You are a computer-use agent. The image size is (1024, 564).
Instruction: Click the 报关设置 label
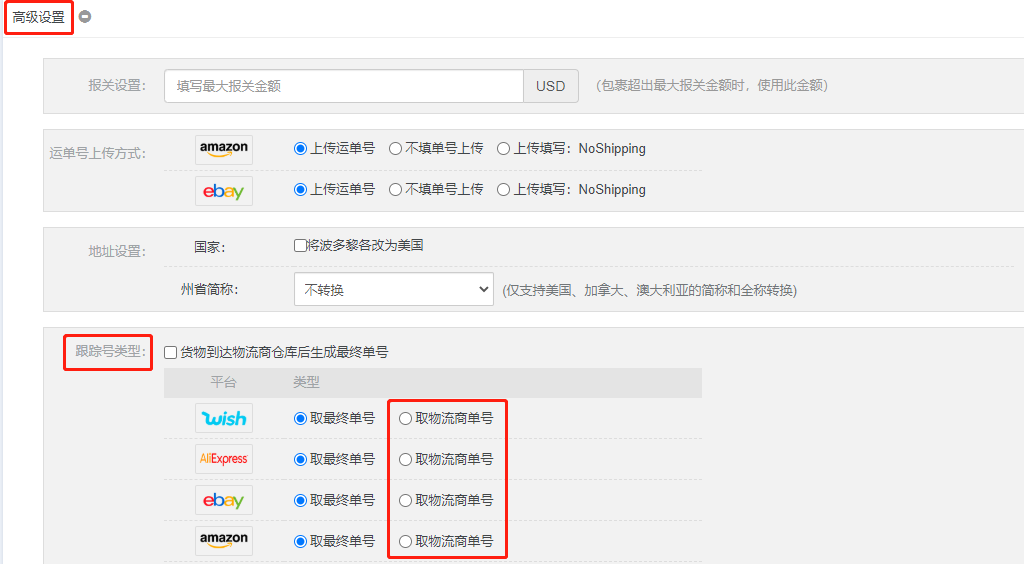click(117, 86)
